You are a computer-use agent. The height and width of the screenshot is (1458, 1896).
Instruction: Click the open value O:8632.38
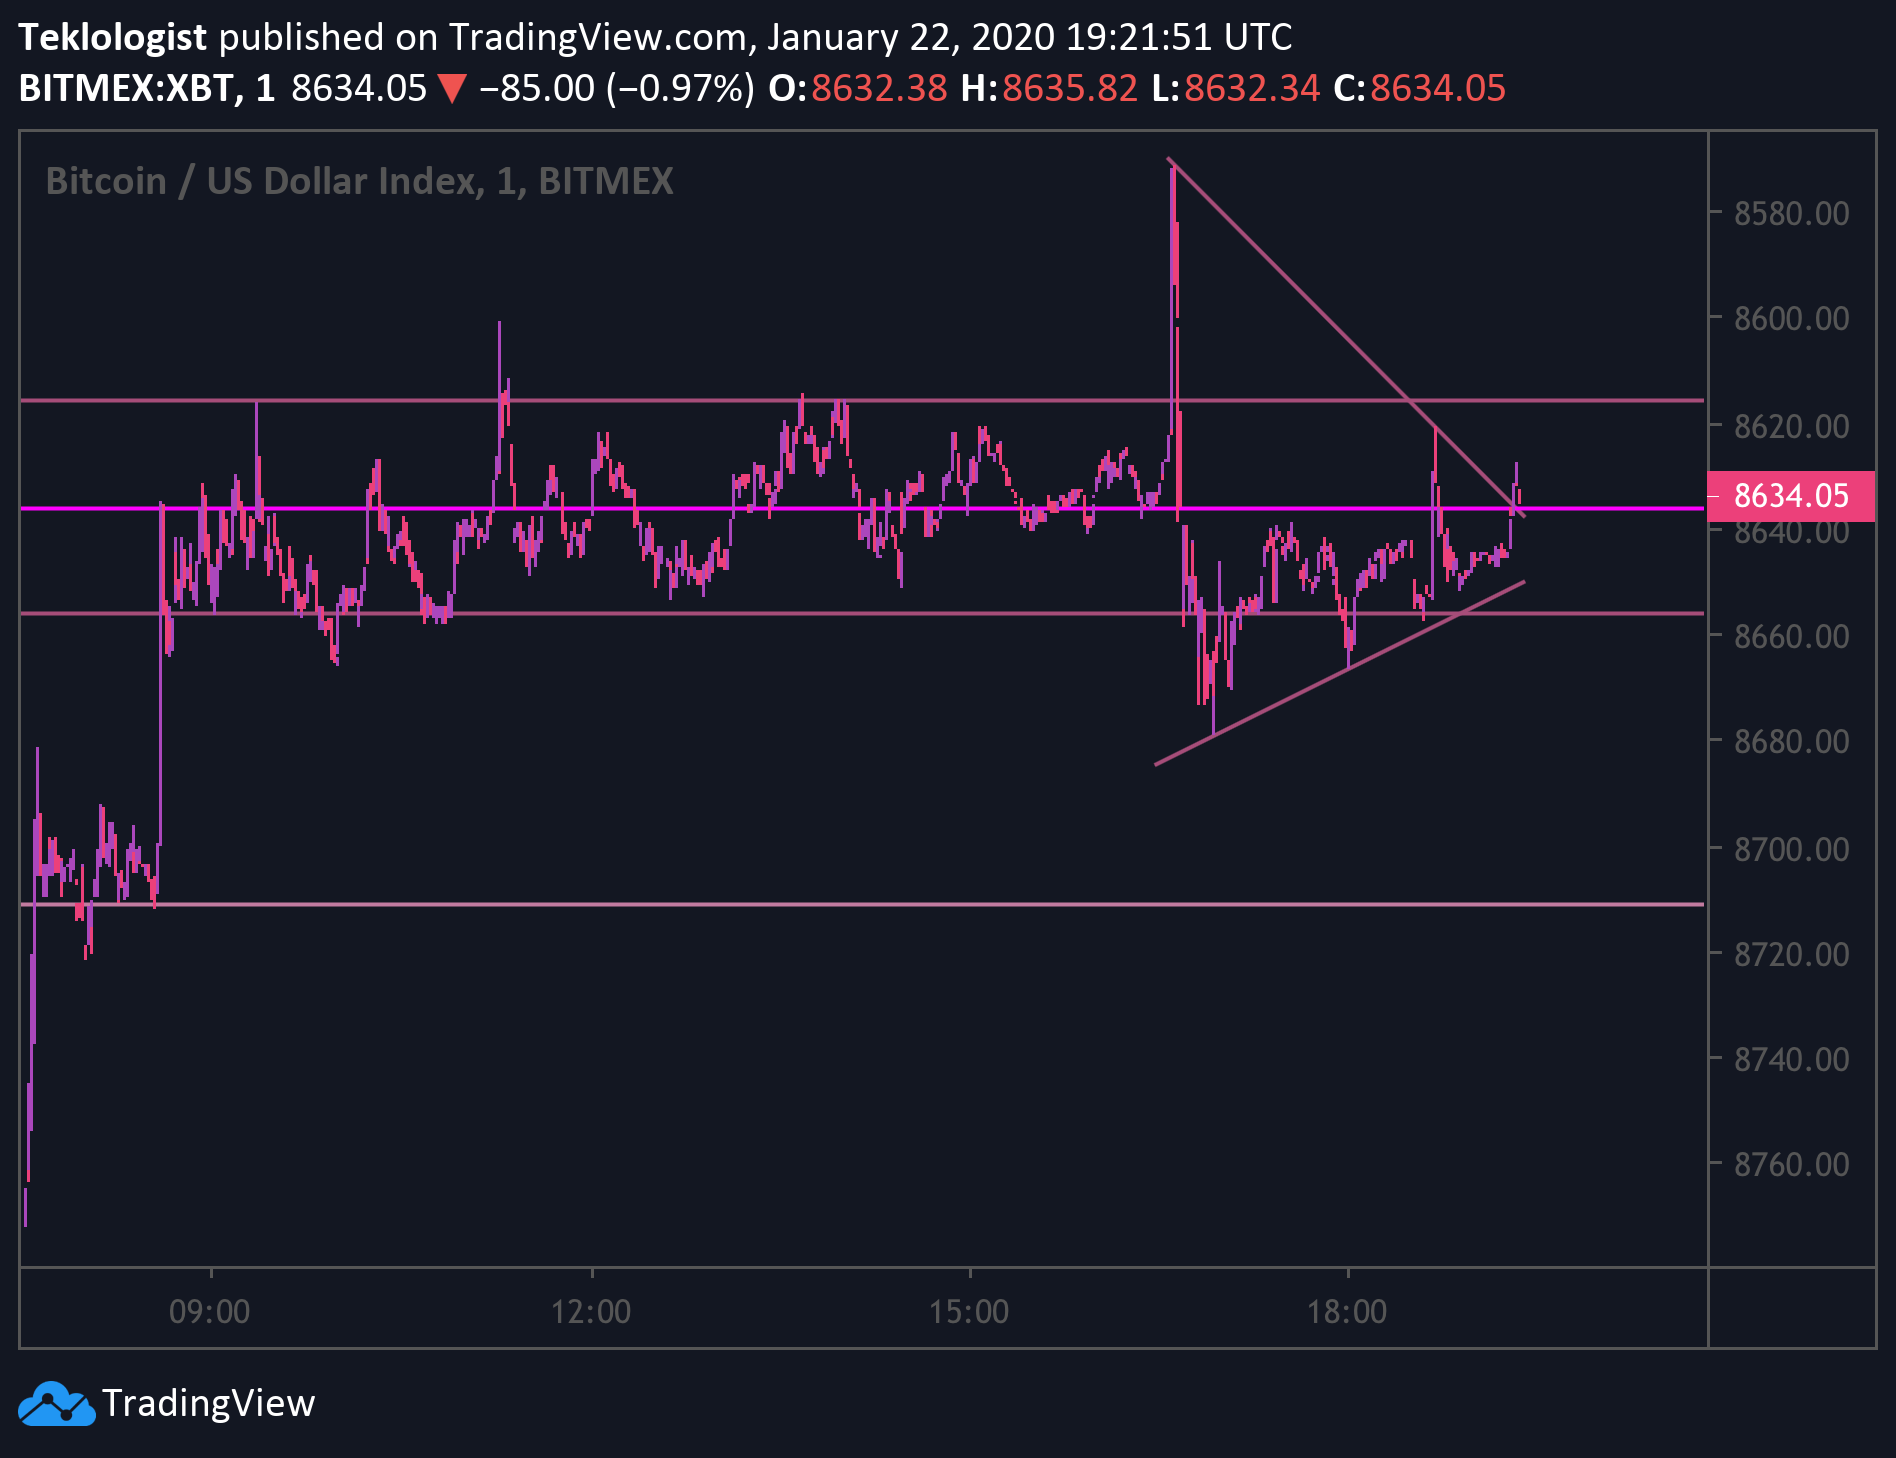click(857, 88)
